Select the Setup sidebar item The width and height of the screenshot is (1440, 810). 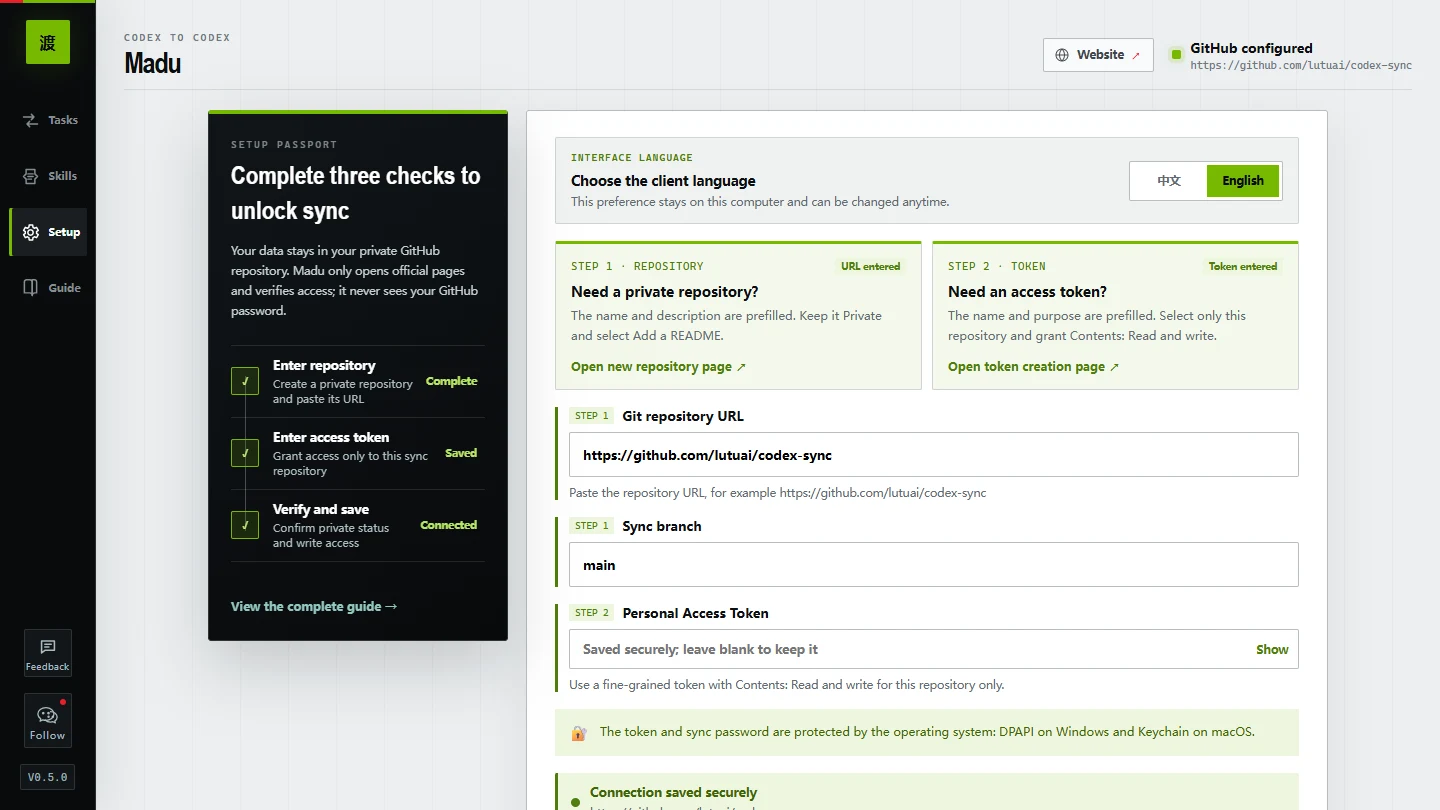[x=48, y=232]
